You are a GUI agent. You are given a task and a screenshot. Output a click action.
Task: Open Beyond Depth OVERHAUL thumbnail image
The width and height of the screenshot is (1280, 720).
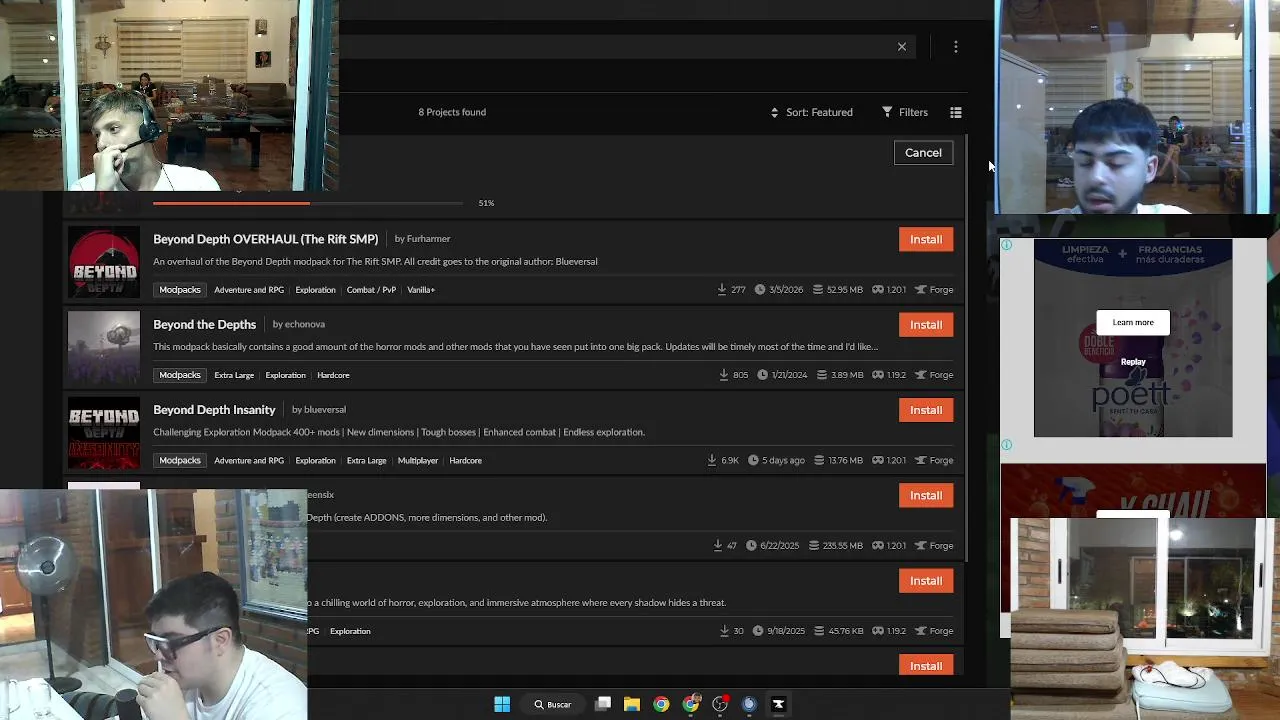click(x=104, y=262)
